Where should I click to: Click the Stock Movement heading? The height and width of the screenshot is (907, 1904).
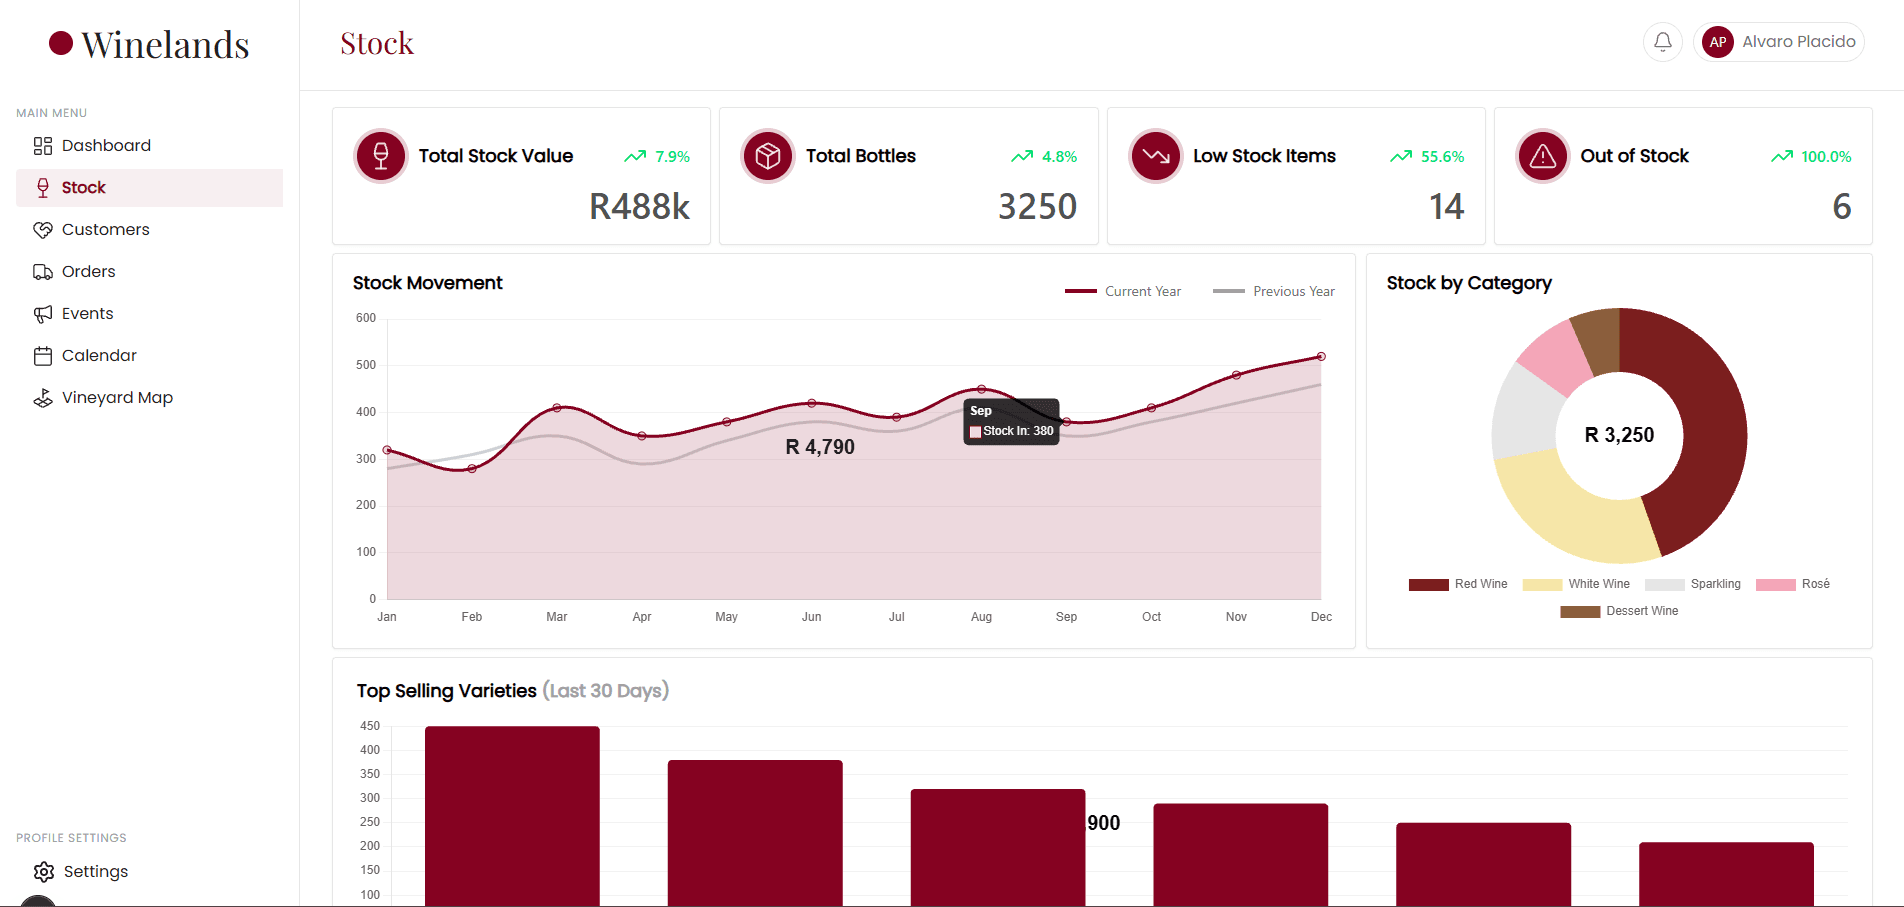coord(428,283)
